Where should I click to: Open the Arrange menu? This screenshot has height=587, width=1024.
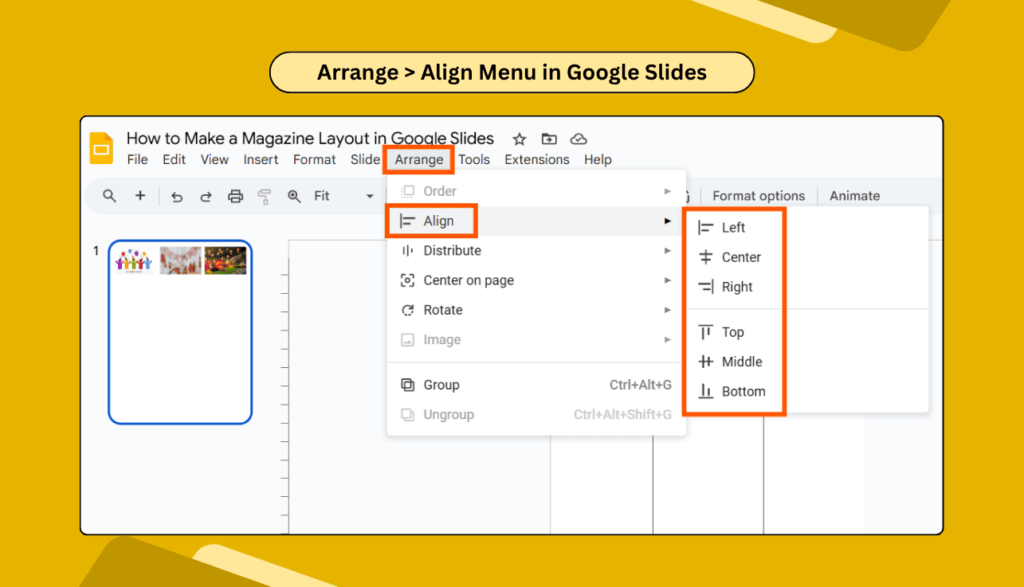coord(418,159)
